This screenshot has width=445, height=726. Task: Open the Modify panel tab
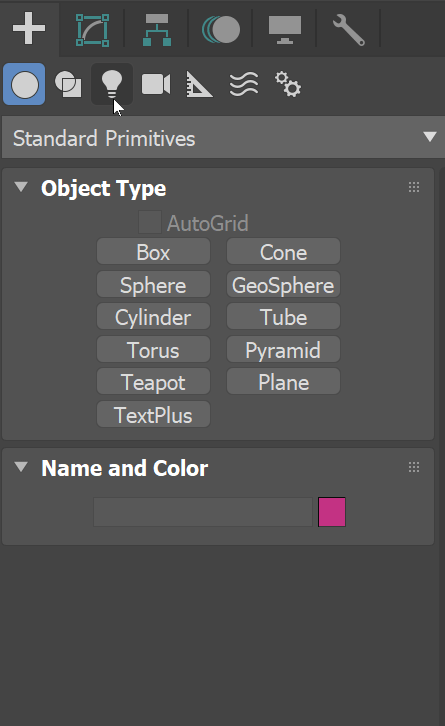pos(93,30)
